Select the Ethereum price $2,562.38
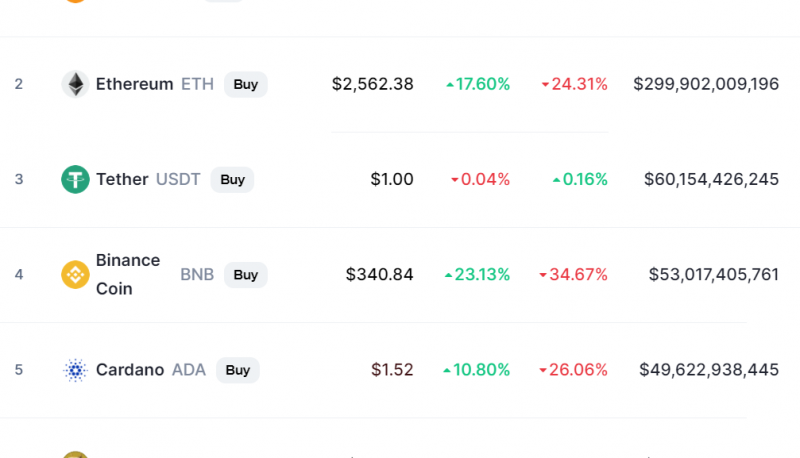The height and width of the screenshot is (458, 800). [x=372, y=84]
